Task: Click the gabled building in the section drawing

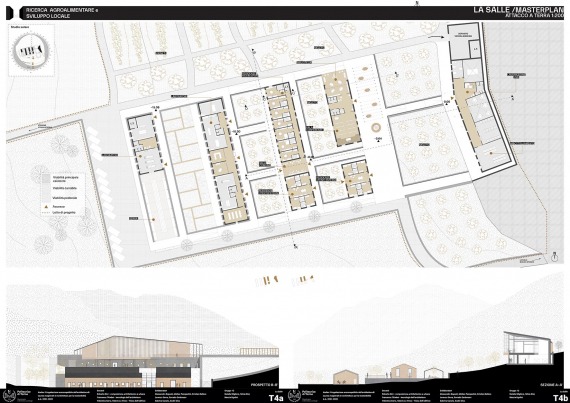Action: click(345, 377)
